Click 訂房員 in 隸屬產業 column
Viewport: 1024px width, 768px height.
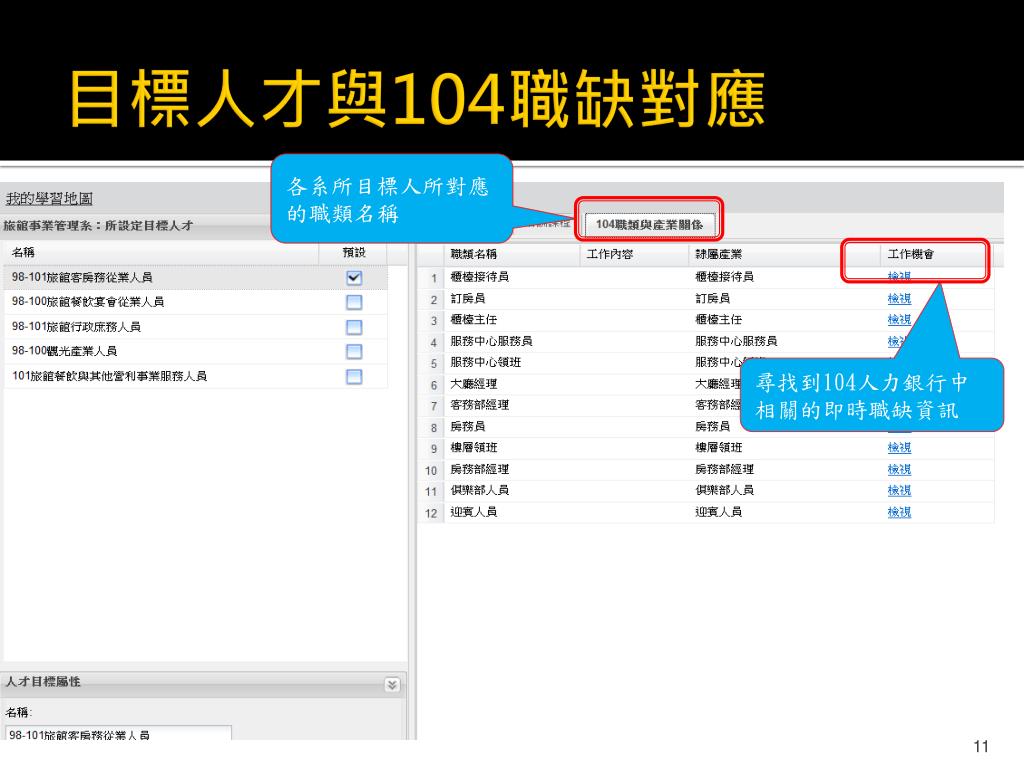712,298
